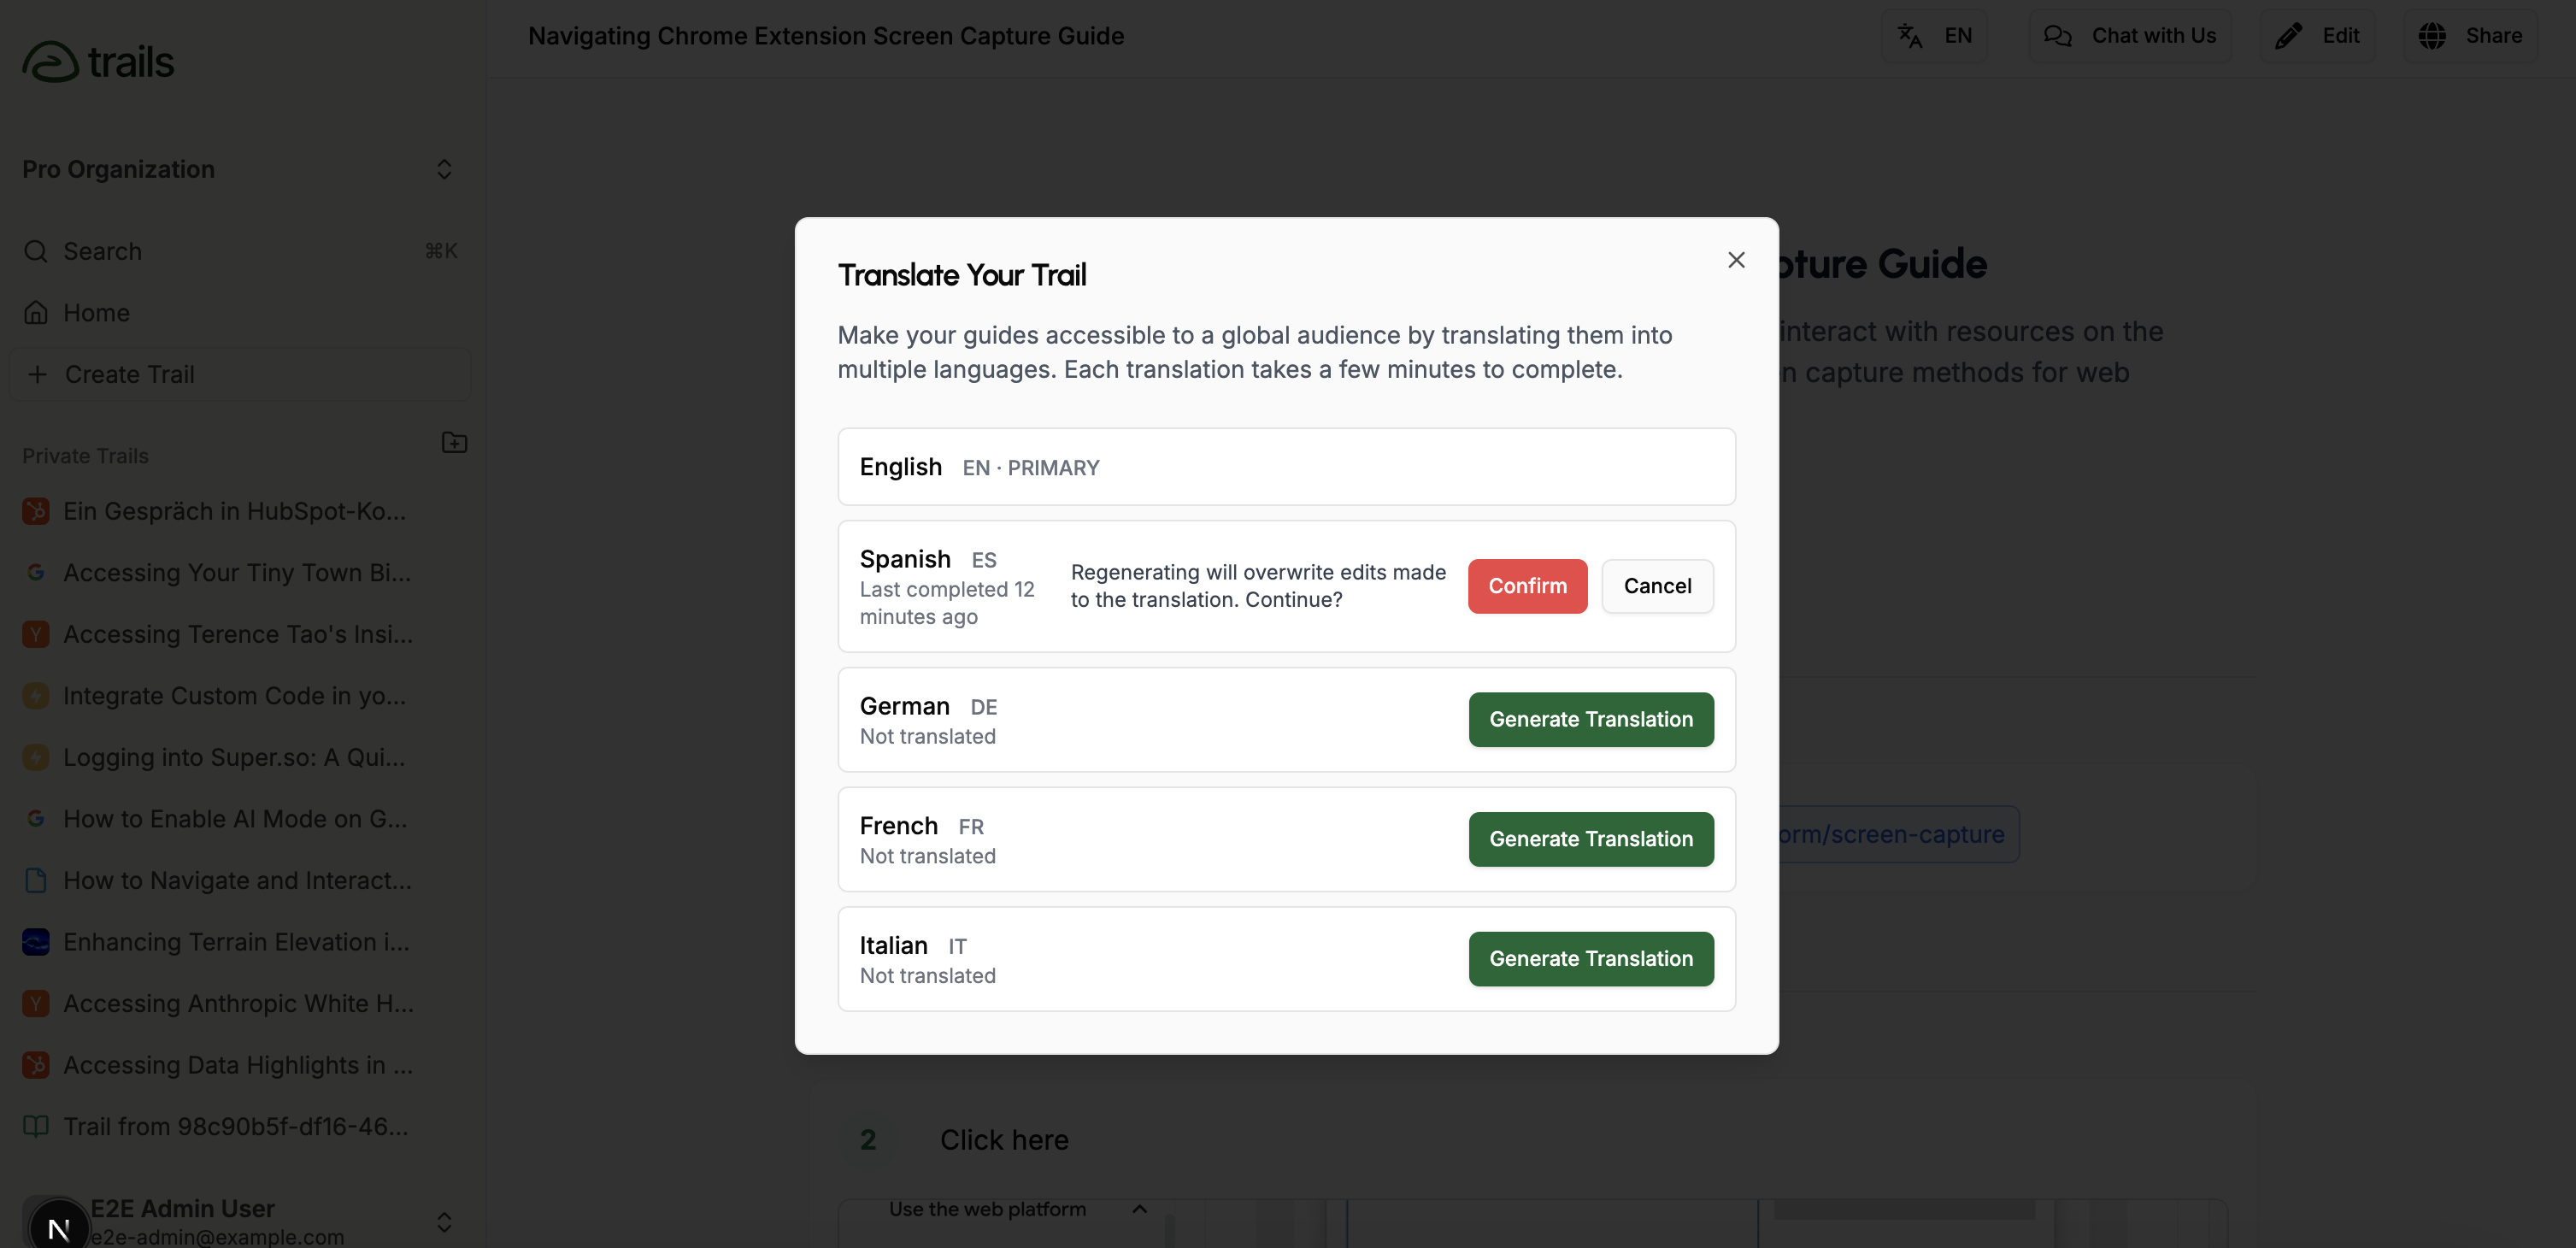Click the chat bubbles icon
Screen dimensions: 2576x1248
pyautogui.click(x=2057, y=36)
